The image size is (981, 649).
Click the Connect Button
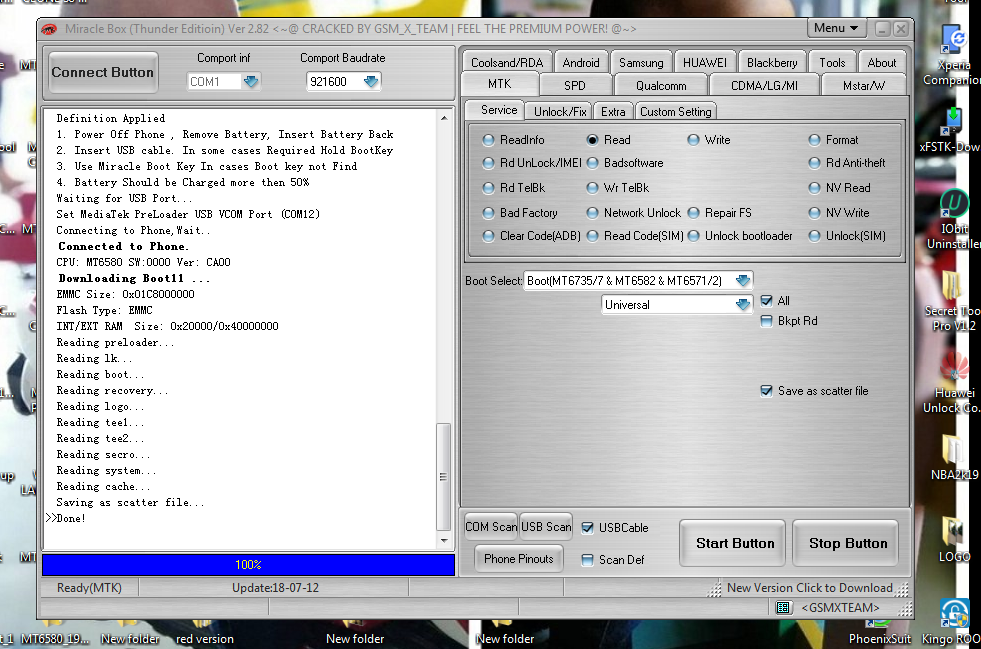pos(103,73)
